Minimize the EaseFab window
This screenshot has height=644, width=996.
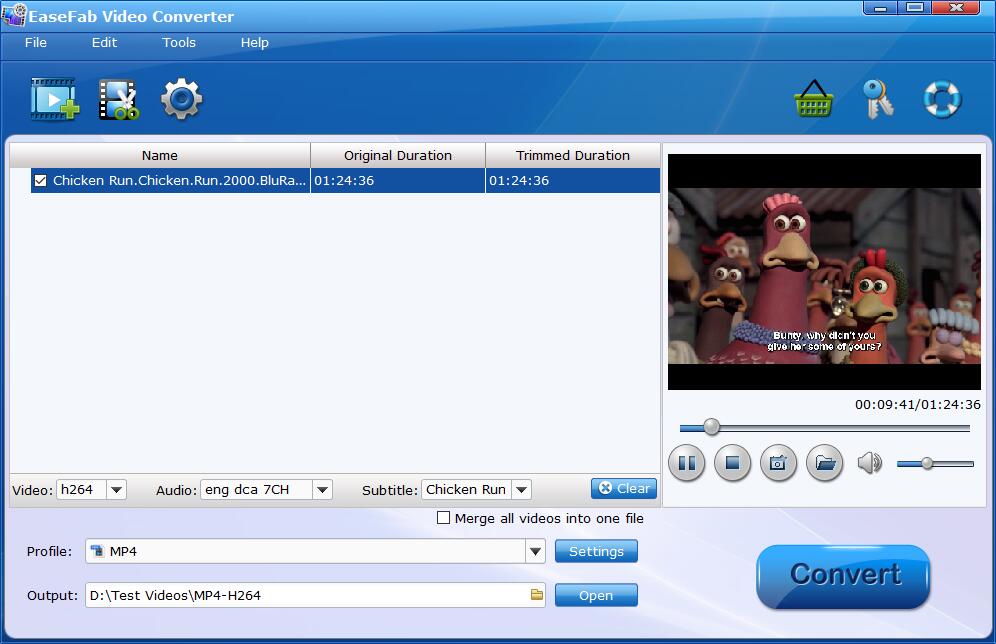[880, 8]
